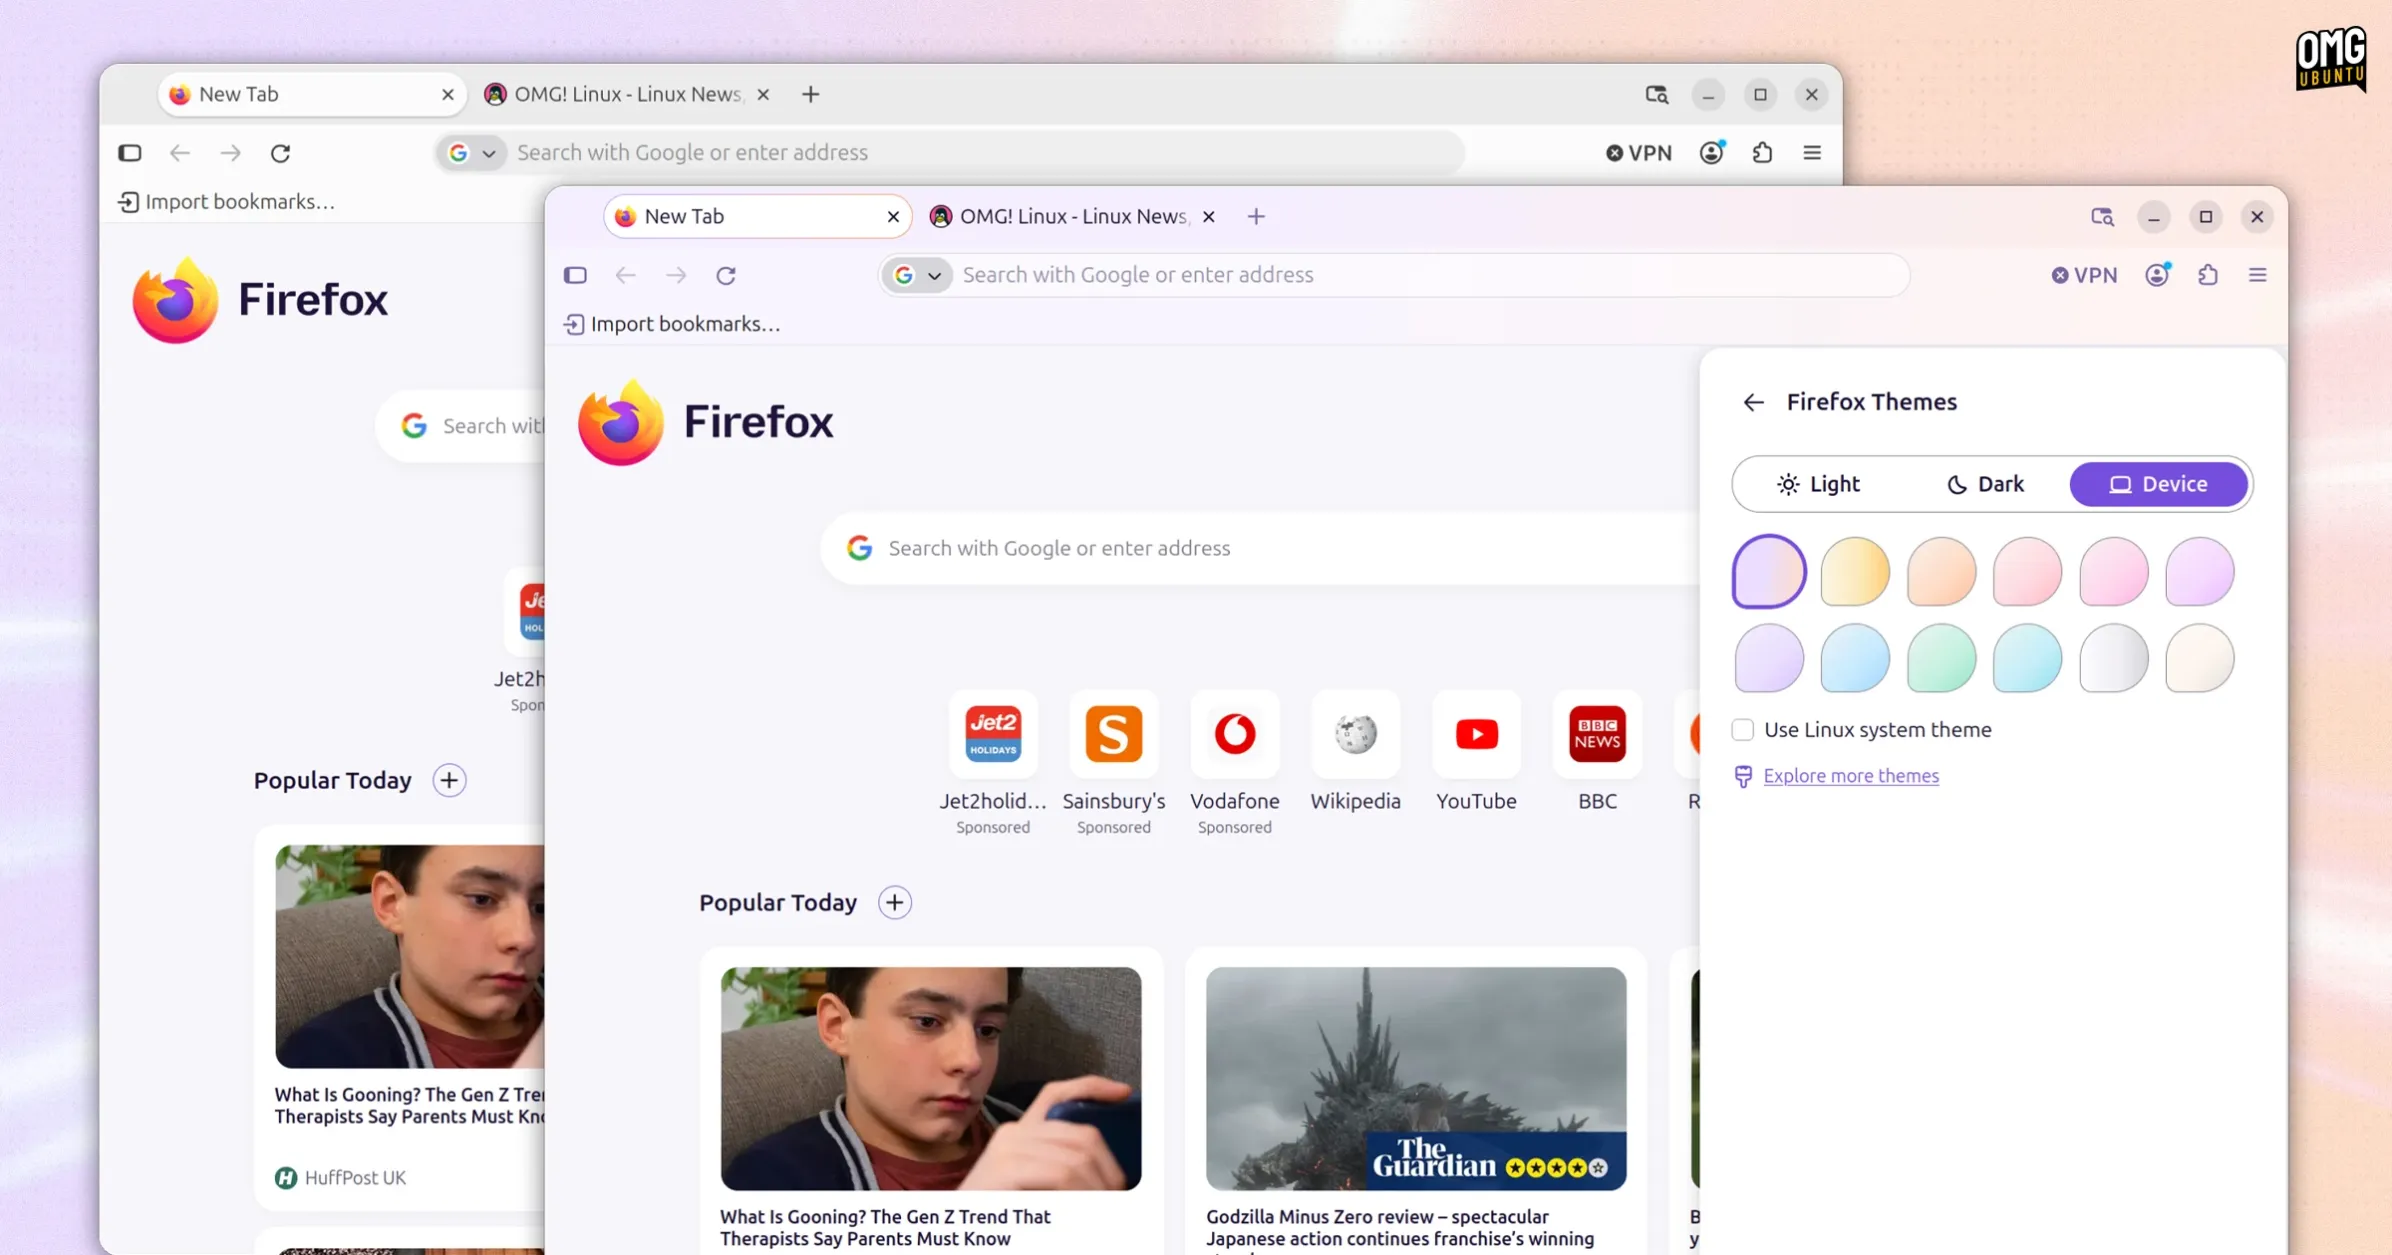Add topics with Popular Today plus button
Image resolution: width=2392 pixels, height=1255 pixels.
(895, 902)
